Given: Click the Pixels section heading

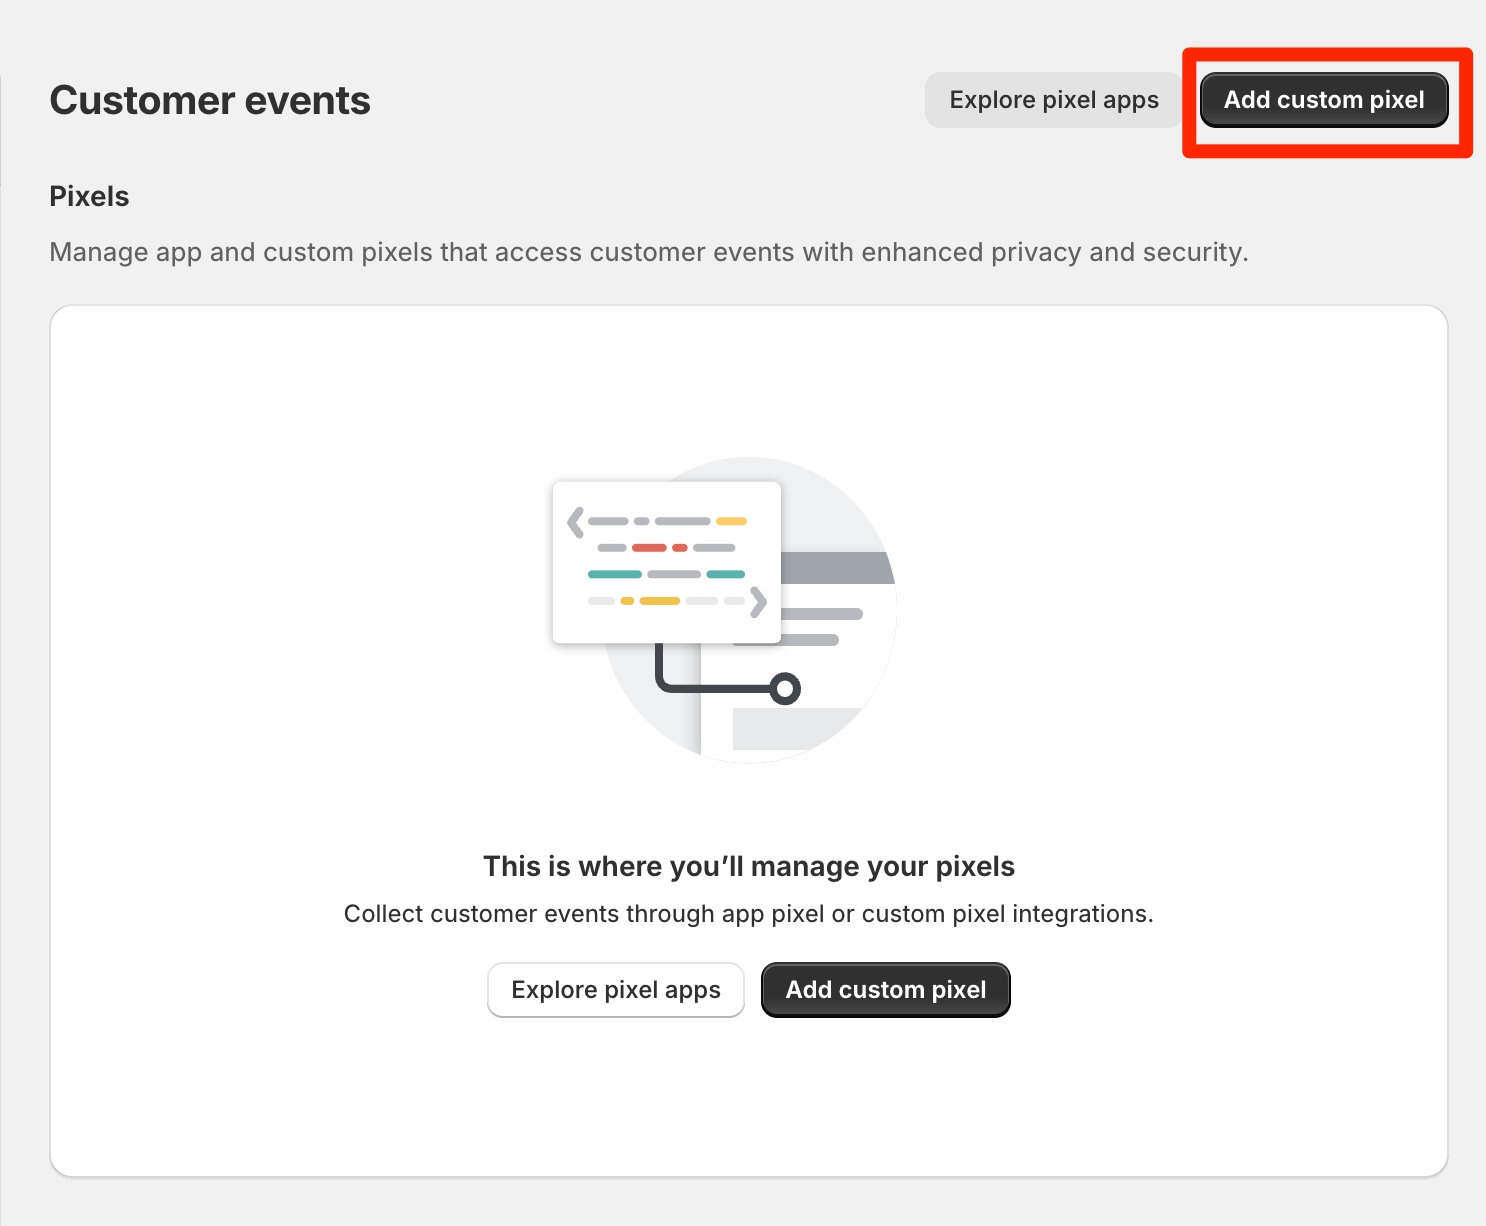Looking at the screenshot, I should coord(89,196).
